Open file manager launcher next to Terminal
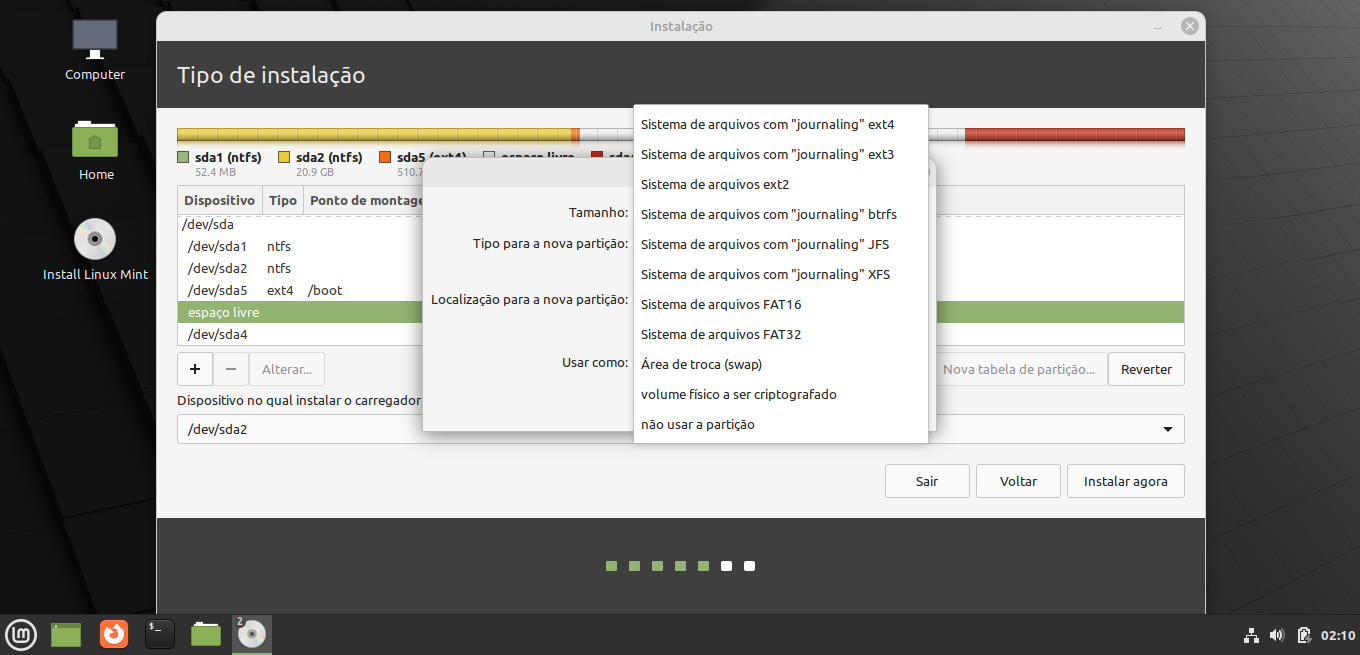This screenshot has width=1360, height=655. tap(206, 634)
